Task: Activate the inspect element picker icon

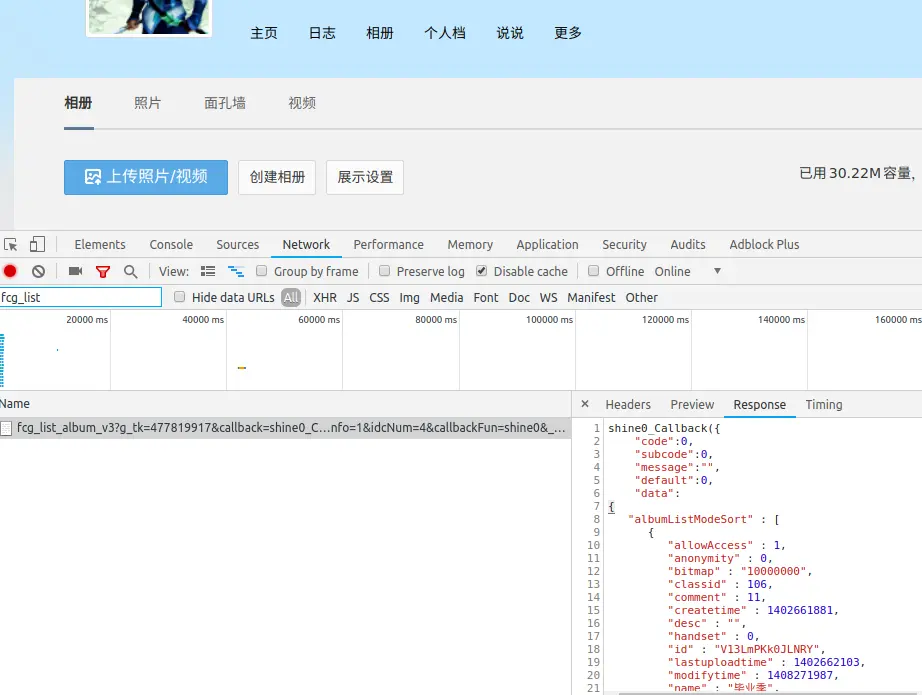Action: (11, 244)
